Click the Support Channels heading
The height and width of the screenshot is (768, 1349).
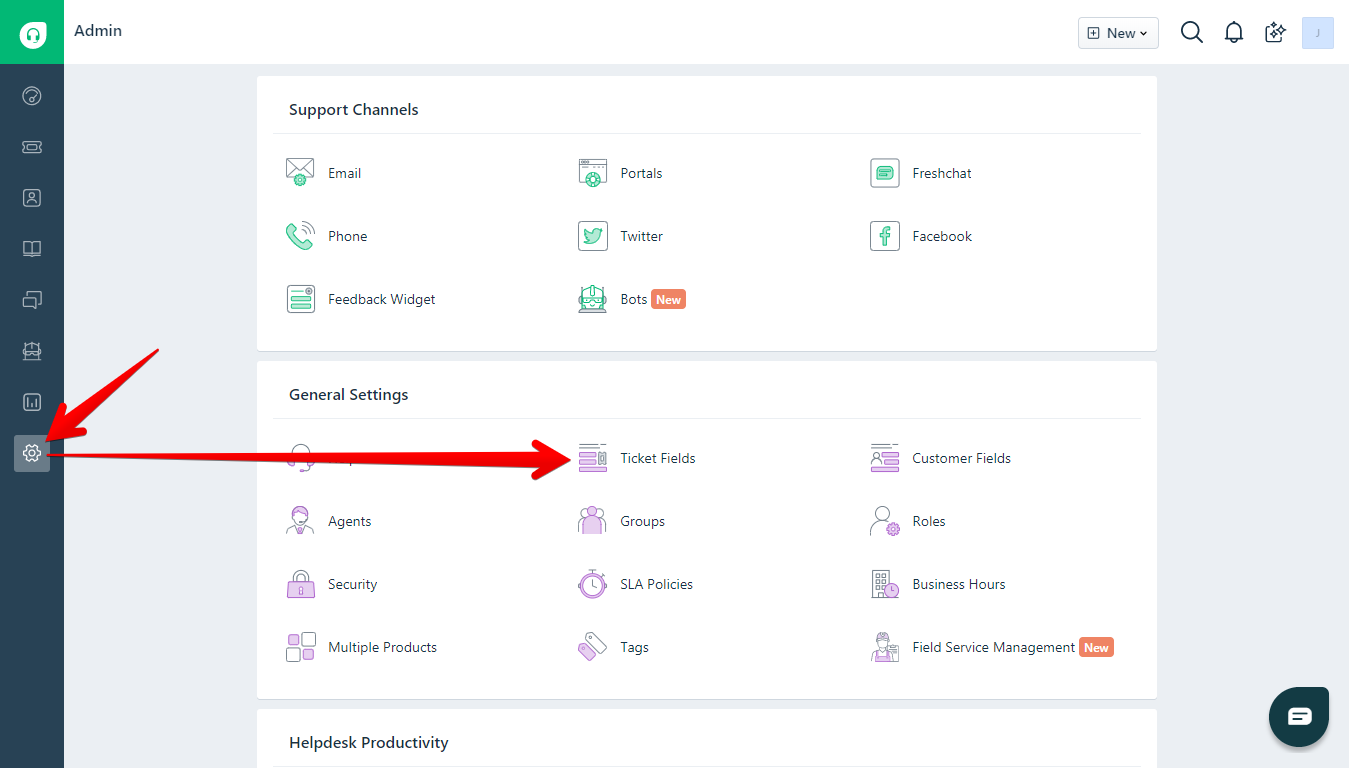pos(353,110)
